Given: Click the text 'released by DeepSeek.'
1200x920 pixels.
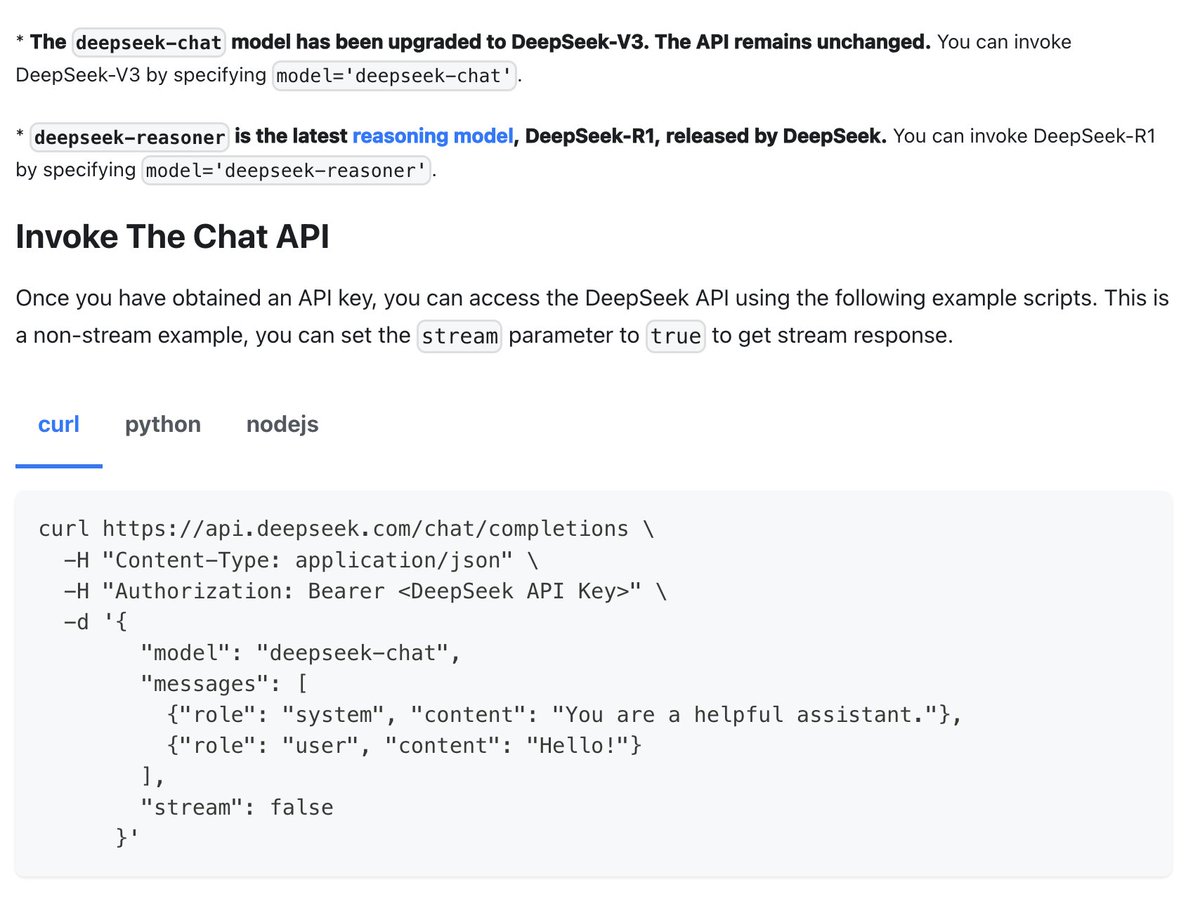Looking at the screenshot, I should [776, 135].
